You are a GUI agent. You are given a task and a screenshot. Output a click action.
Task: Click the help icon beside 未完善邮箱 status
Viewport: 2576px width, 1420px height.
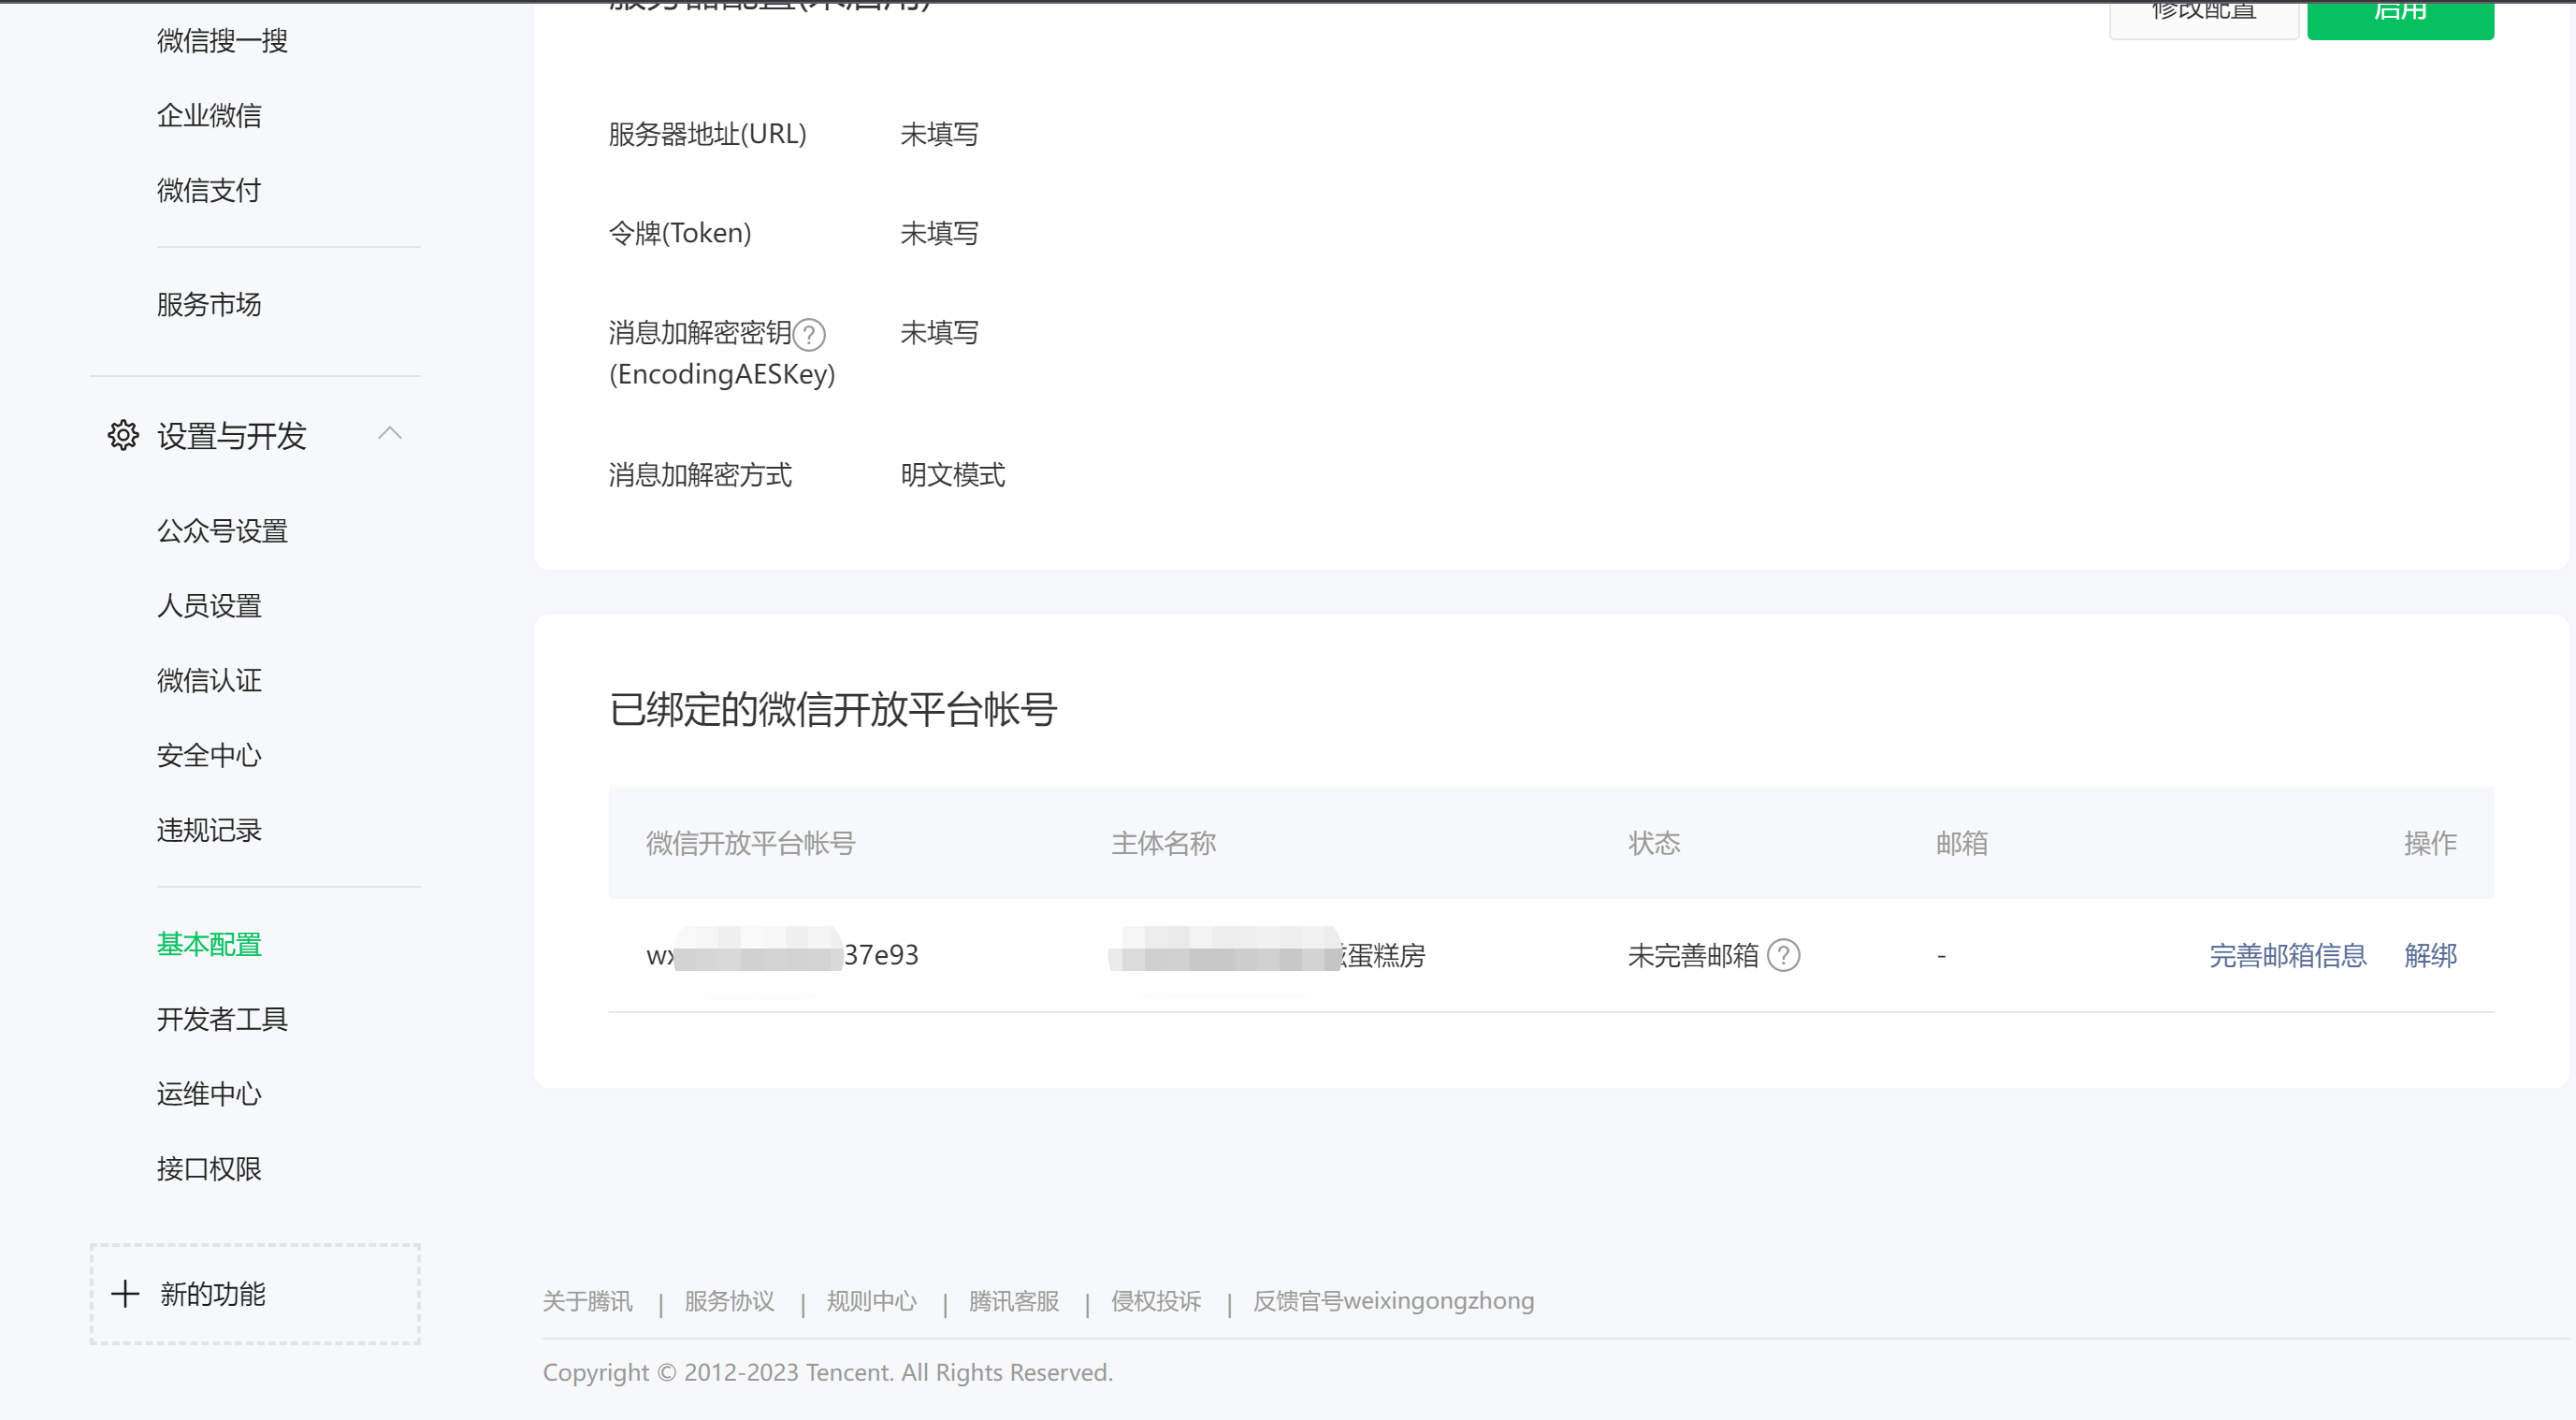click(x=1783, y=955)
